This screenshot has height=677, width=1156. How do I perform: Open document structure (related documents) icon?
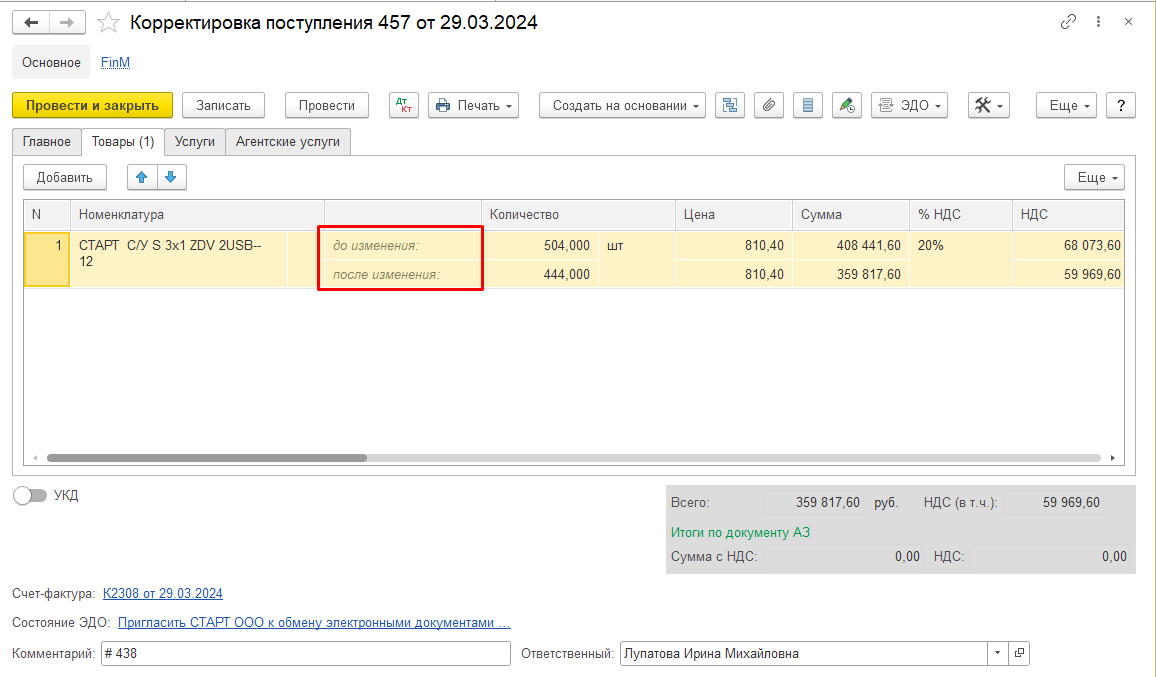730,105
